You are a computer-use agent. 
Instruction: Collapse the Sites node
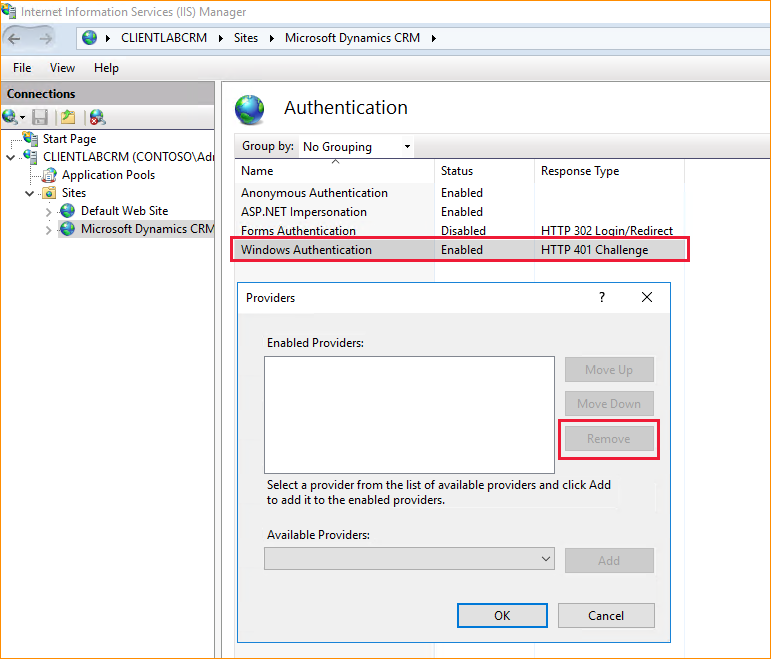30,193
